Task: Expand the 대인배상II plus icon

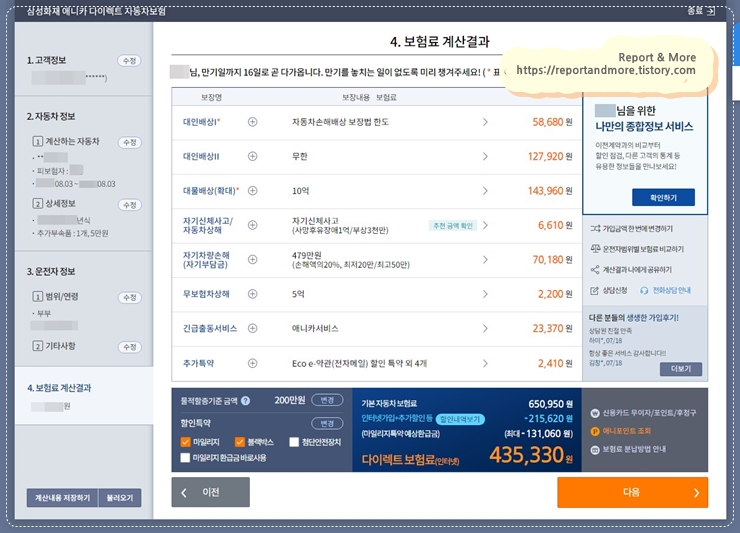Action: point(252,156)
